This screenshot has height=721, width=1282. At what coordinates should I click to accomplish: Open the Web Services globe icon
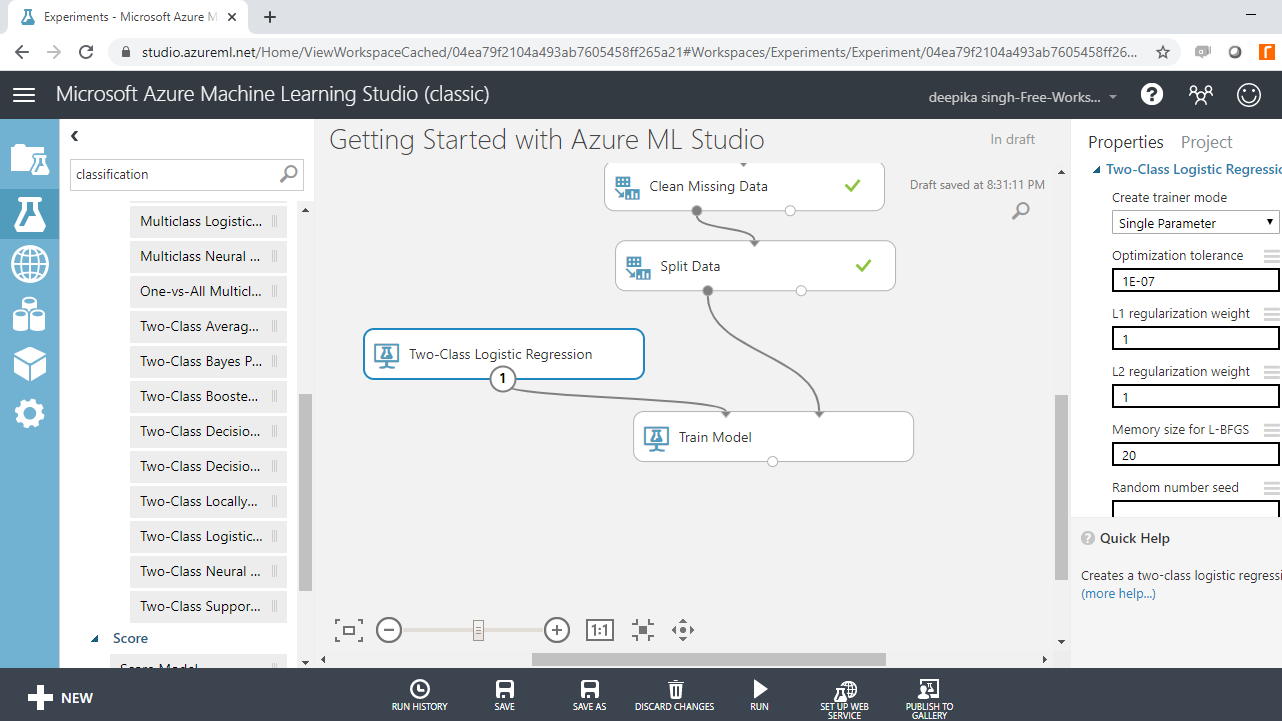[x=29, y=264]
